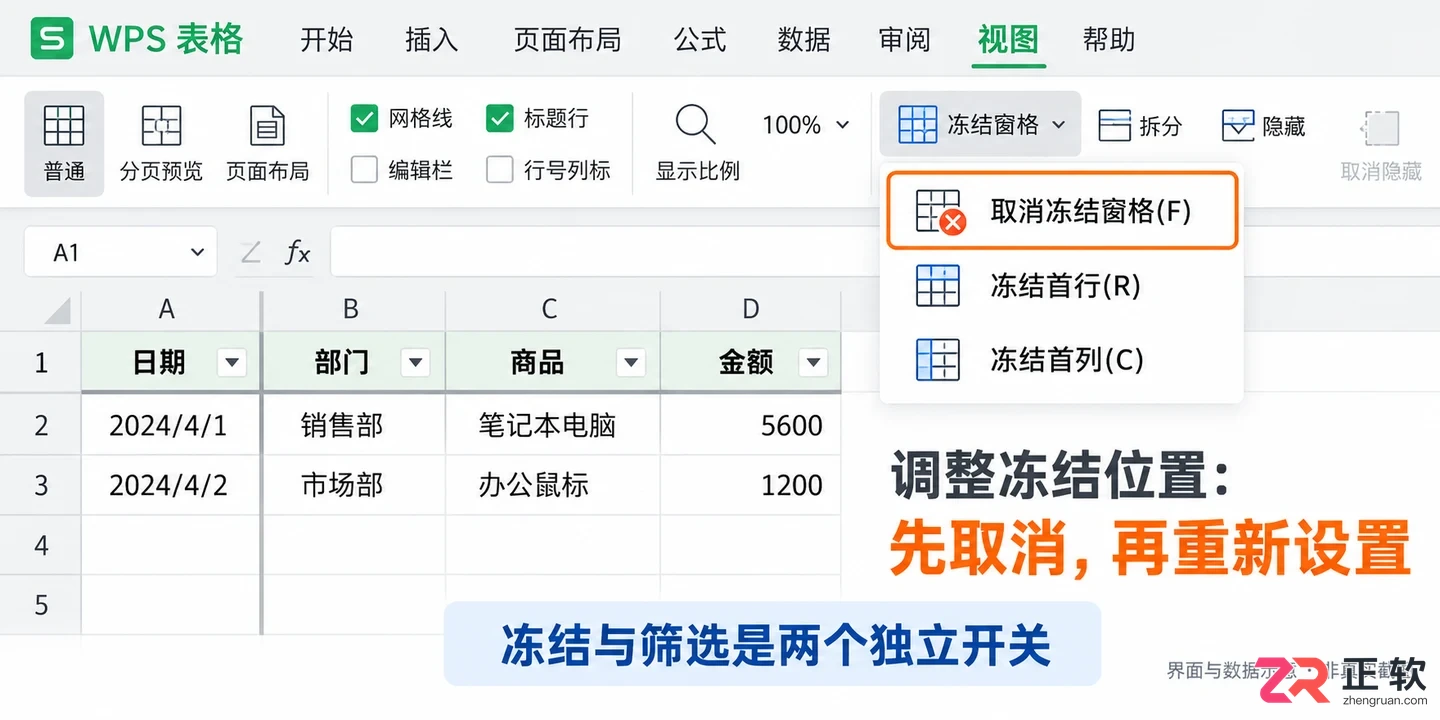Select the cell containing 市场部

[354, 485]
